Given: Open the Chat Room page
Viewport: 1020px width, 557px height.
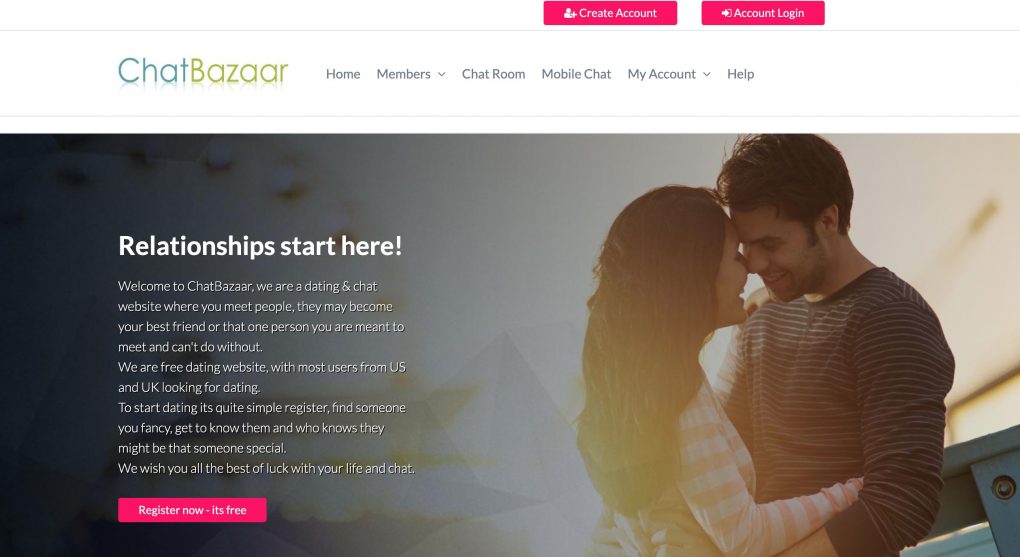Looking at the screenshot, I should point(493,74).
